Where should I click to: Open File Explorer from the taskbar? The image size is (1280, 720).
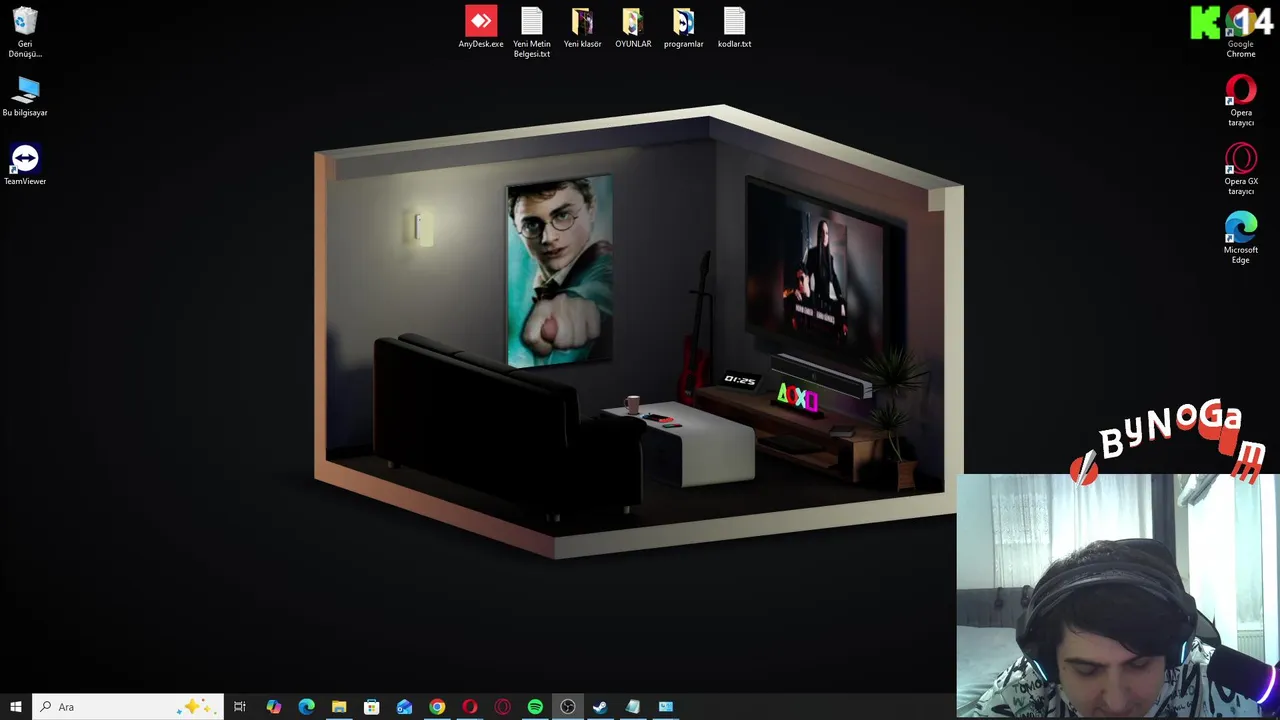pos(339,707)
